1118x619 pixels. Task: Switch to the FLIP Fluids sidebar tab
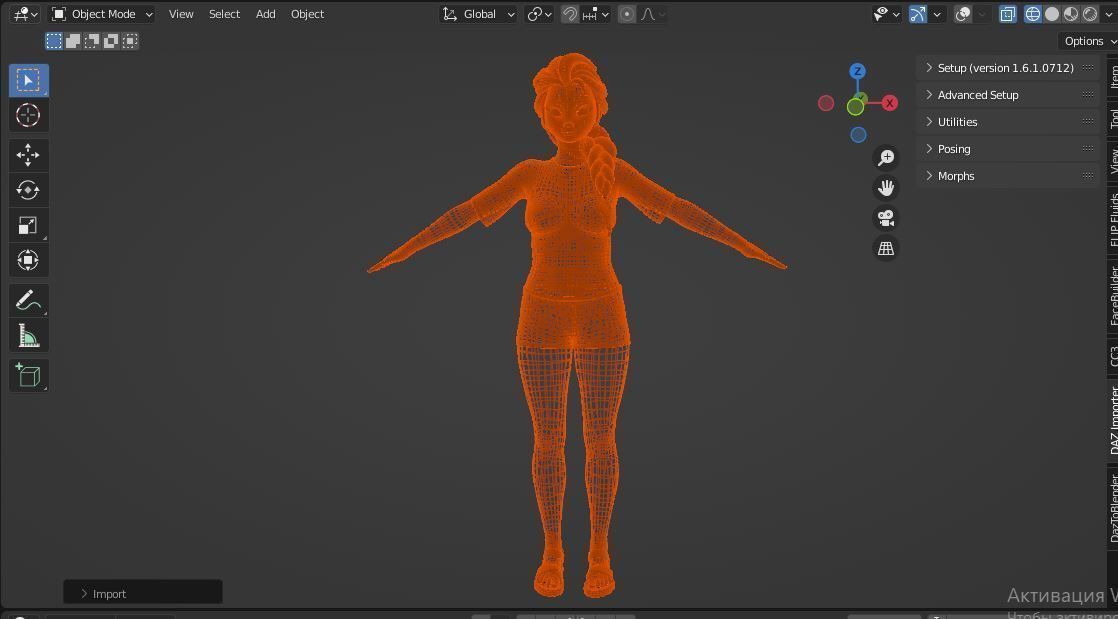[1113, 220]
